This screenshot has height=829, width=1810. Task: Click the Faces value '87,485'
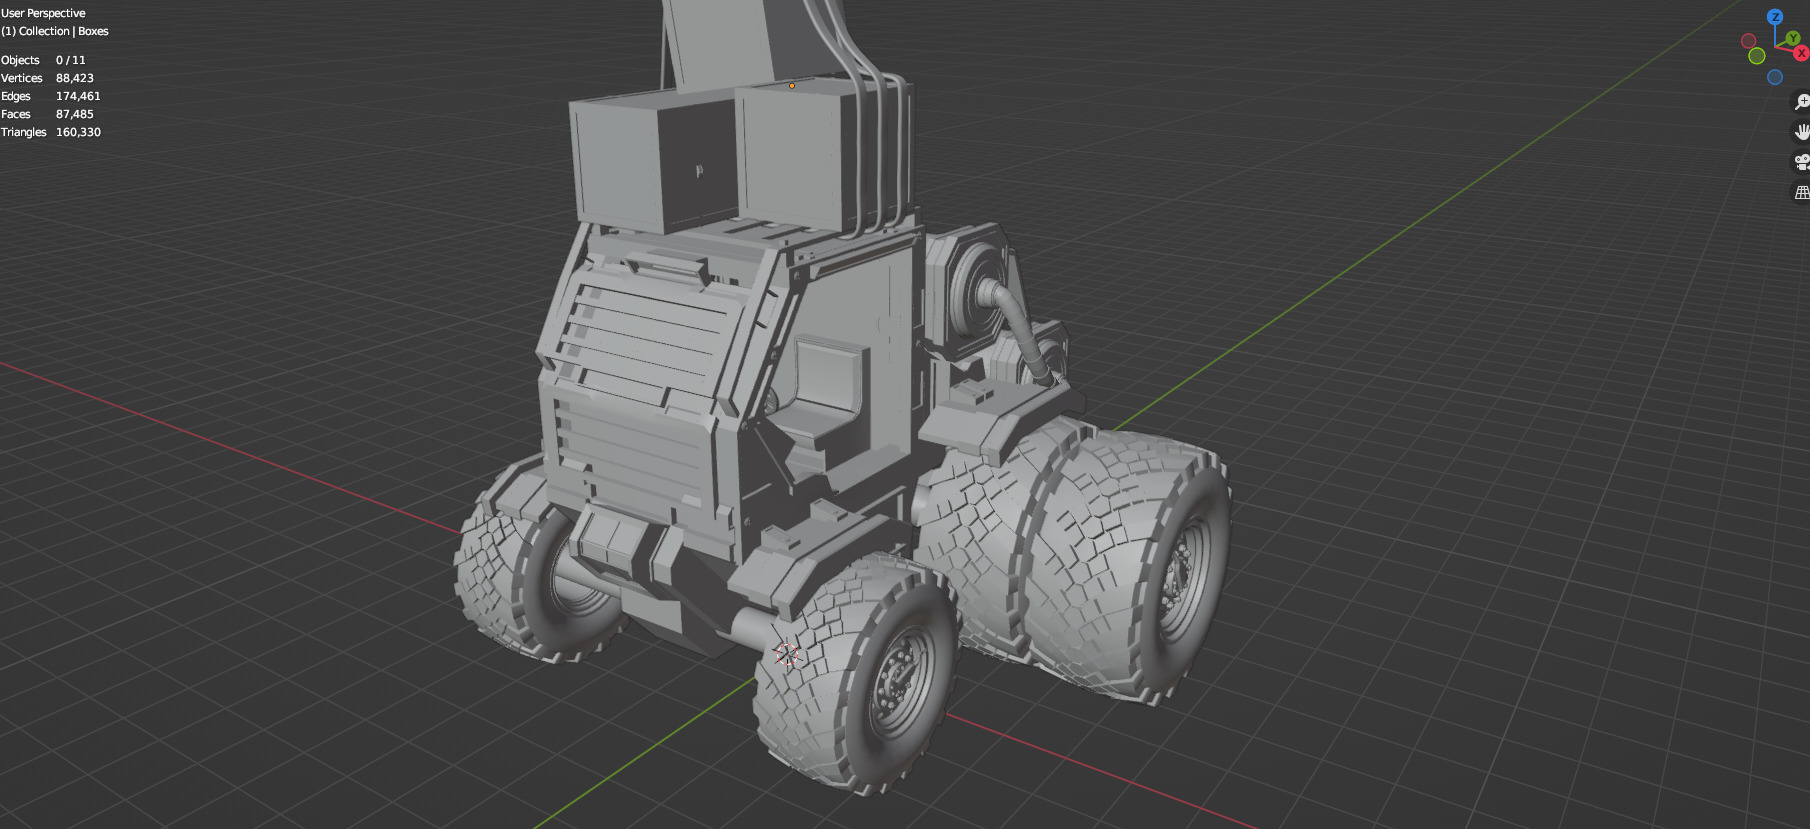point(75,114)
